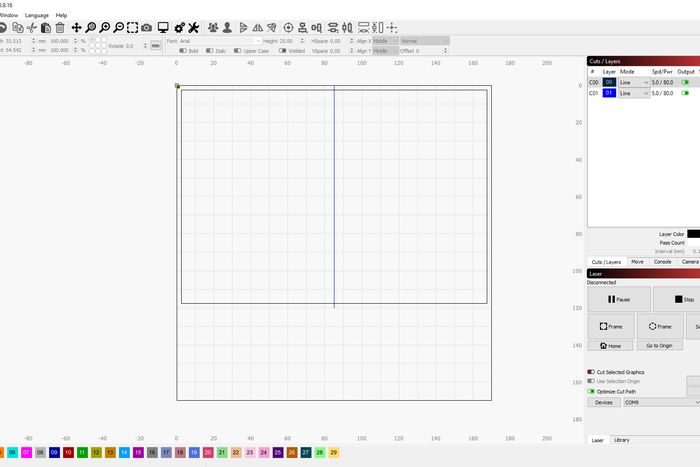Toggle output switch for layer C00
The width and height of the screenshot is (700, 467).
(686, 82)
